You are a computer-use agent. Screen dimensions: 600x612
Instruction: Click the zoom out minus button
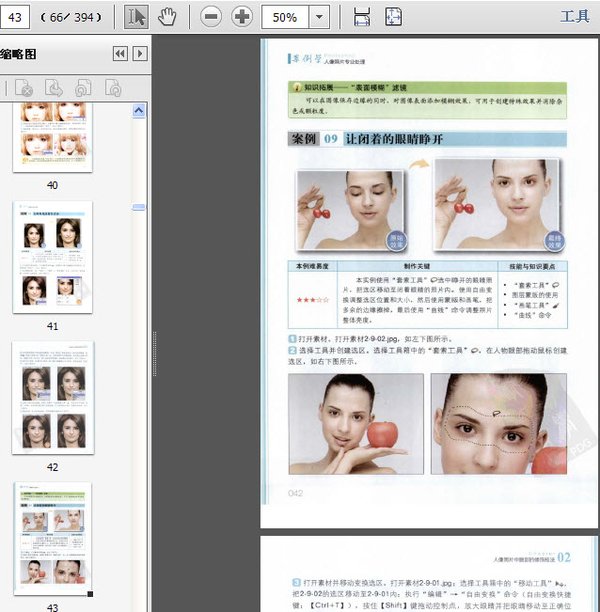click(211, 17)
